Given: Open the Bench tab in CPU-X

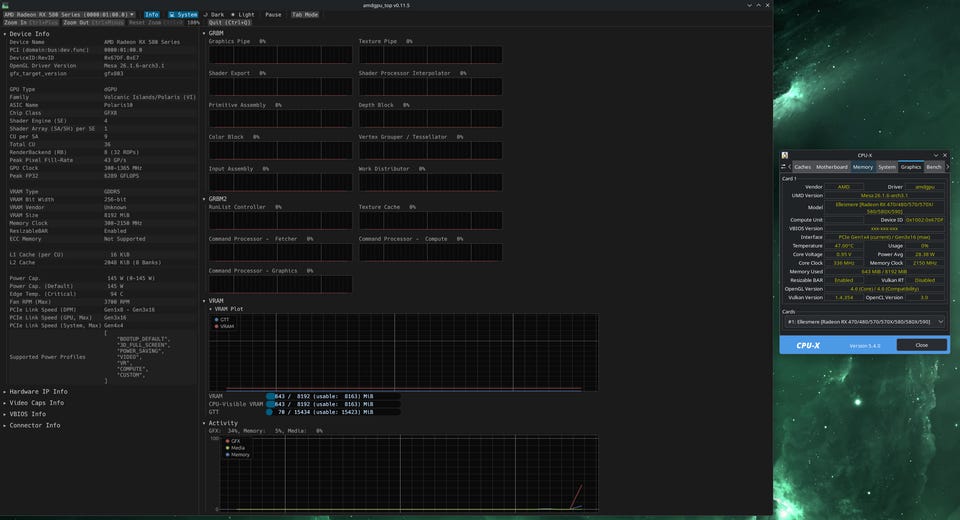Looking at the screenshot, I should pos(934,167).
